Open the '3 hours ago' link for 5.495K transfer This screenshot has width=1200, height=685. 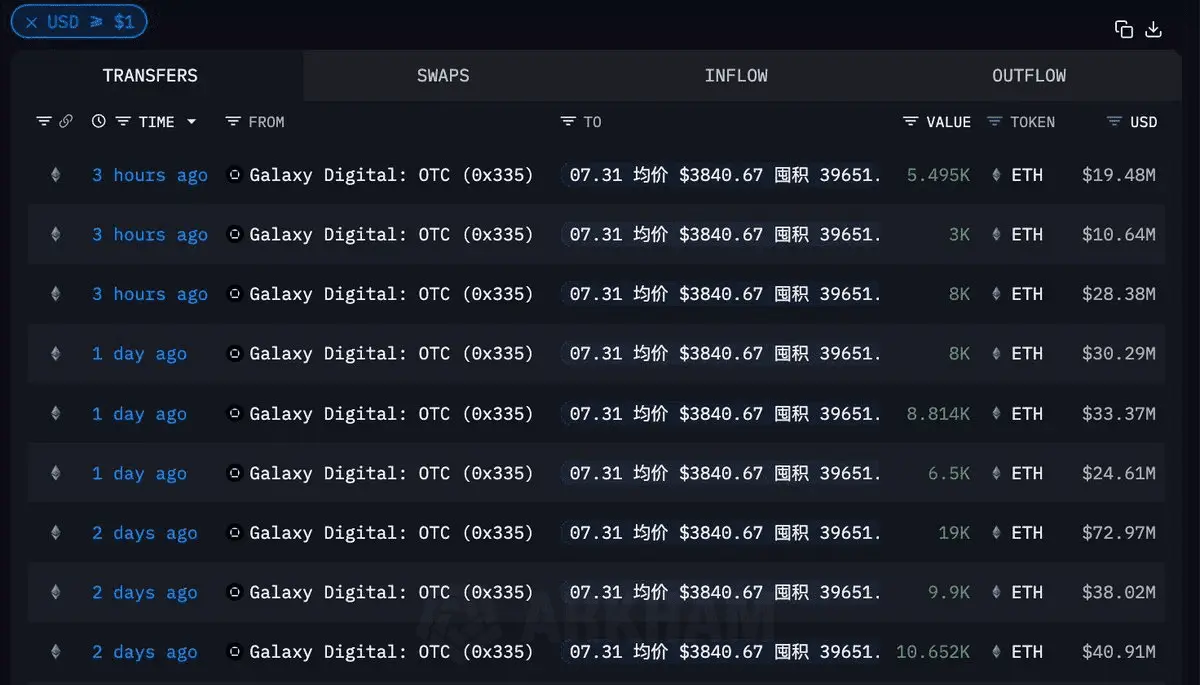(x=150, y=175)
